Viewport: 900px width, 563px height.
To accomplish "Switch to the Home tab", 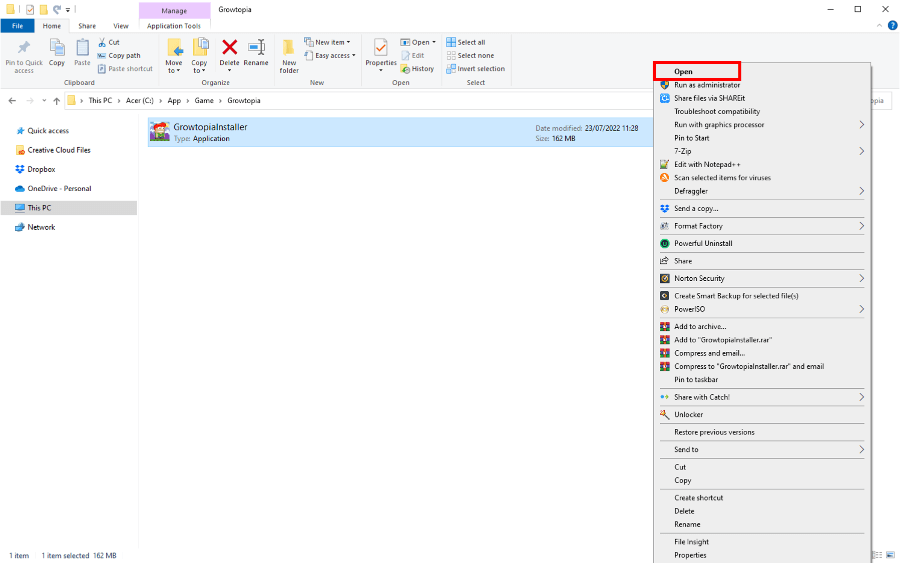I will coord(52,26).
